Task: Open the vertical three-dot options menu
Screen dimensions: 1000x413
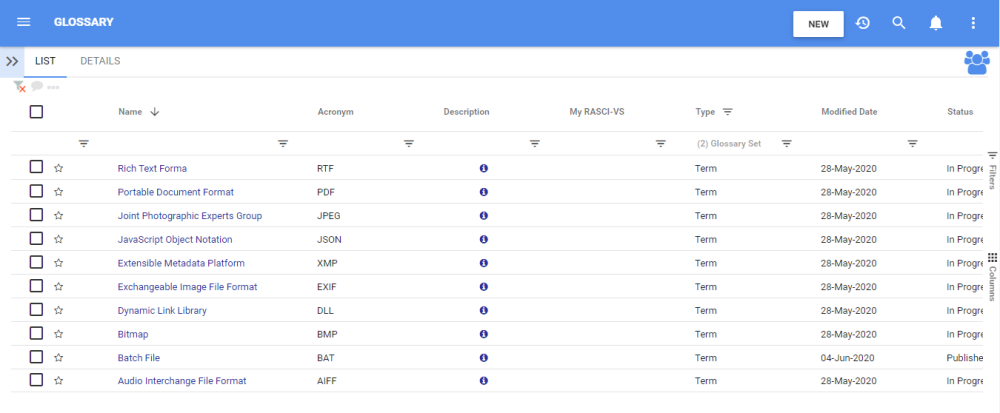Action: coord(973,23)
